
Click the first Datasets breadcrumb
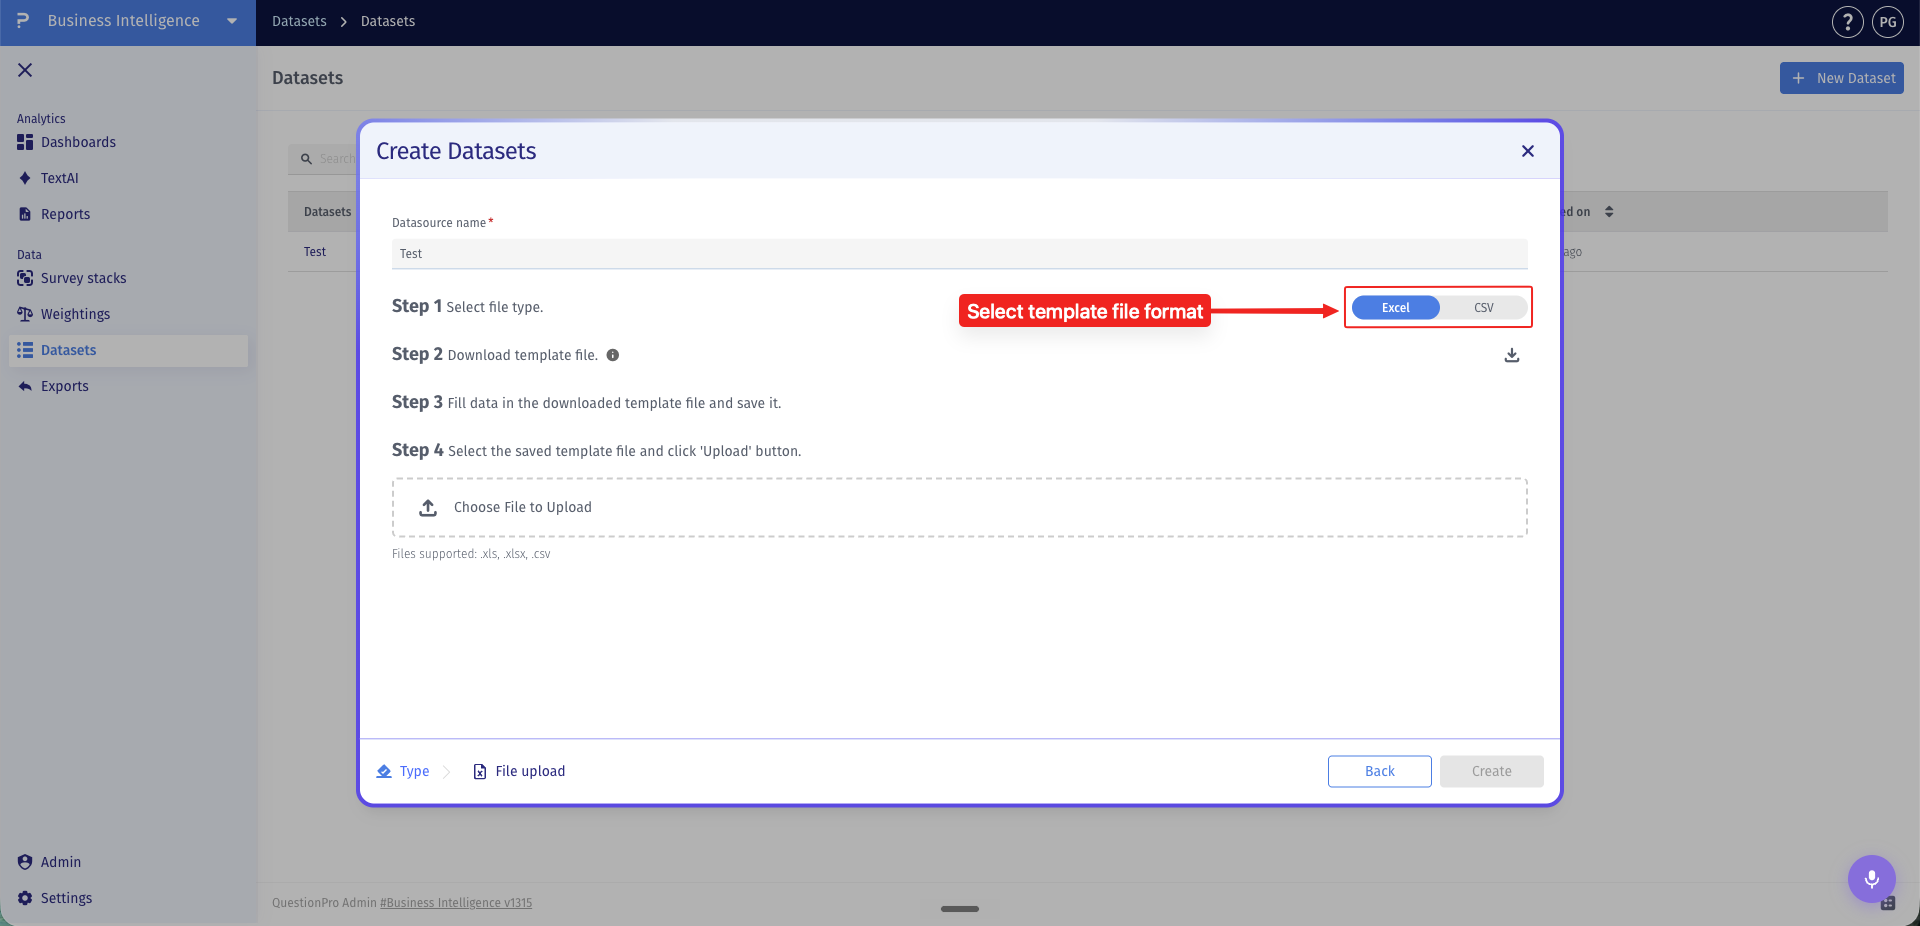(x=299, y=21)
